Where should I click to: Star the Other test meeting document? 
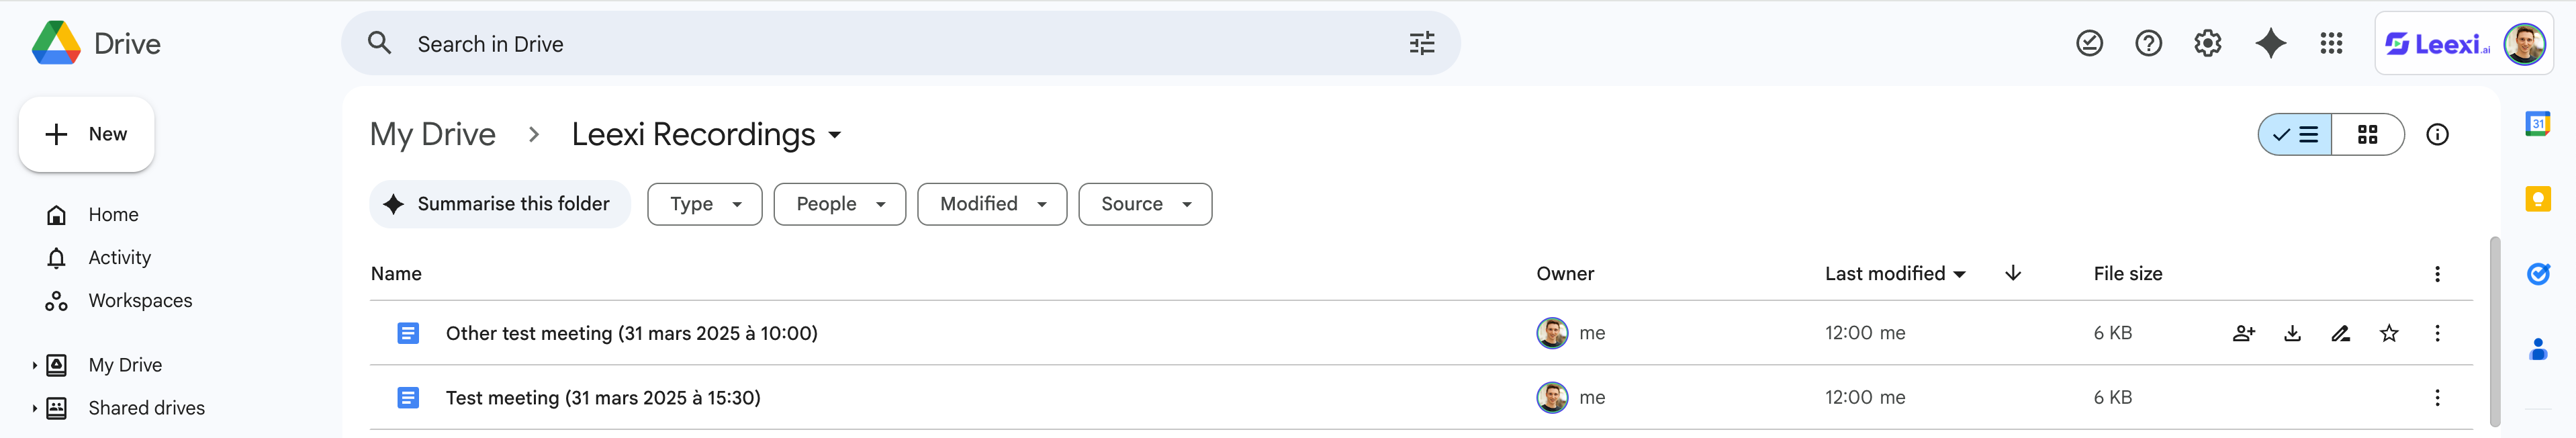pyautogui.click(x=2388, y=333)
